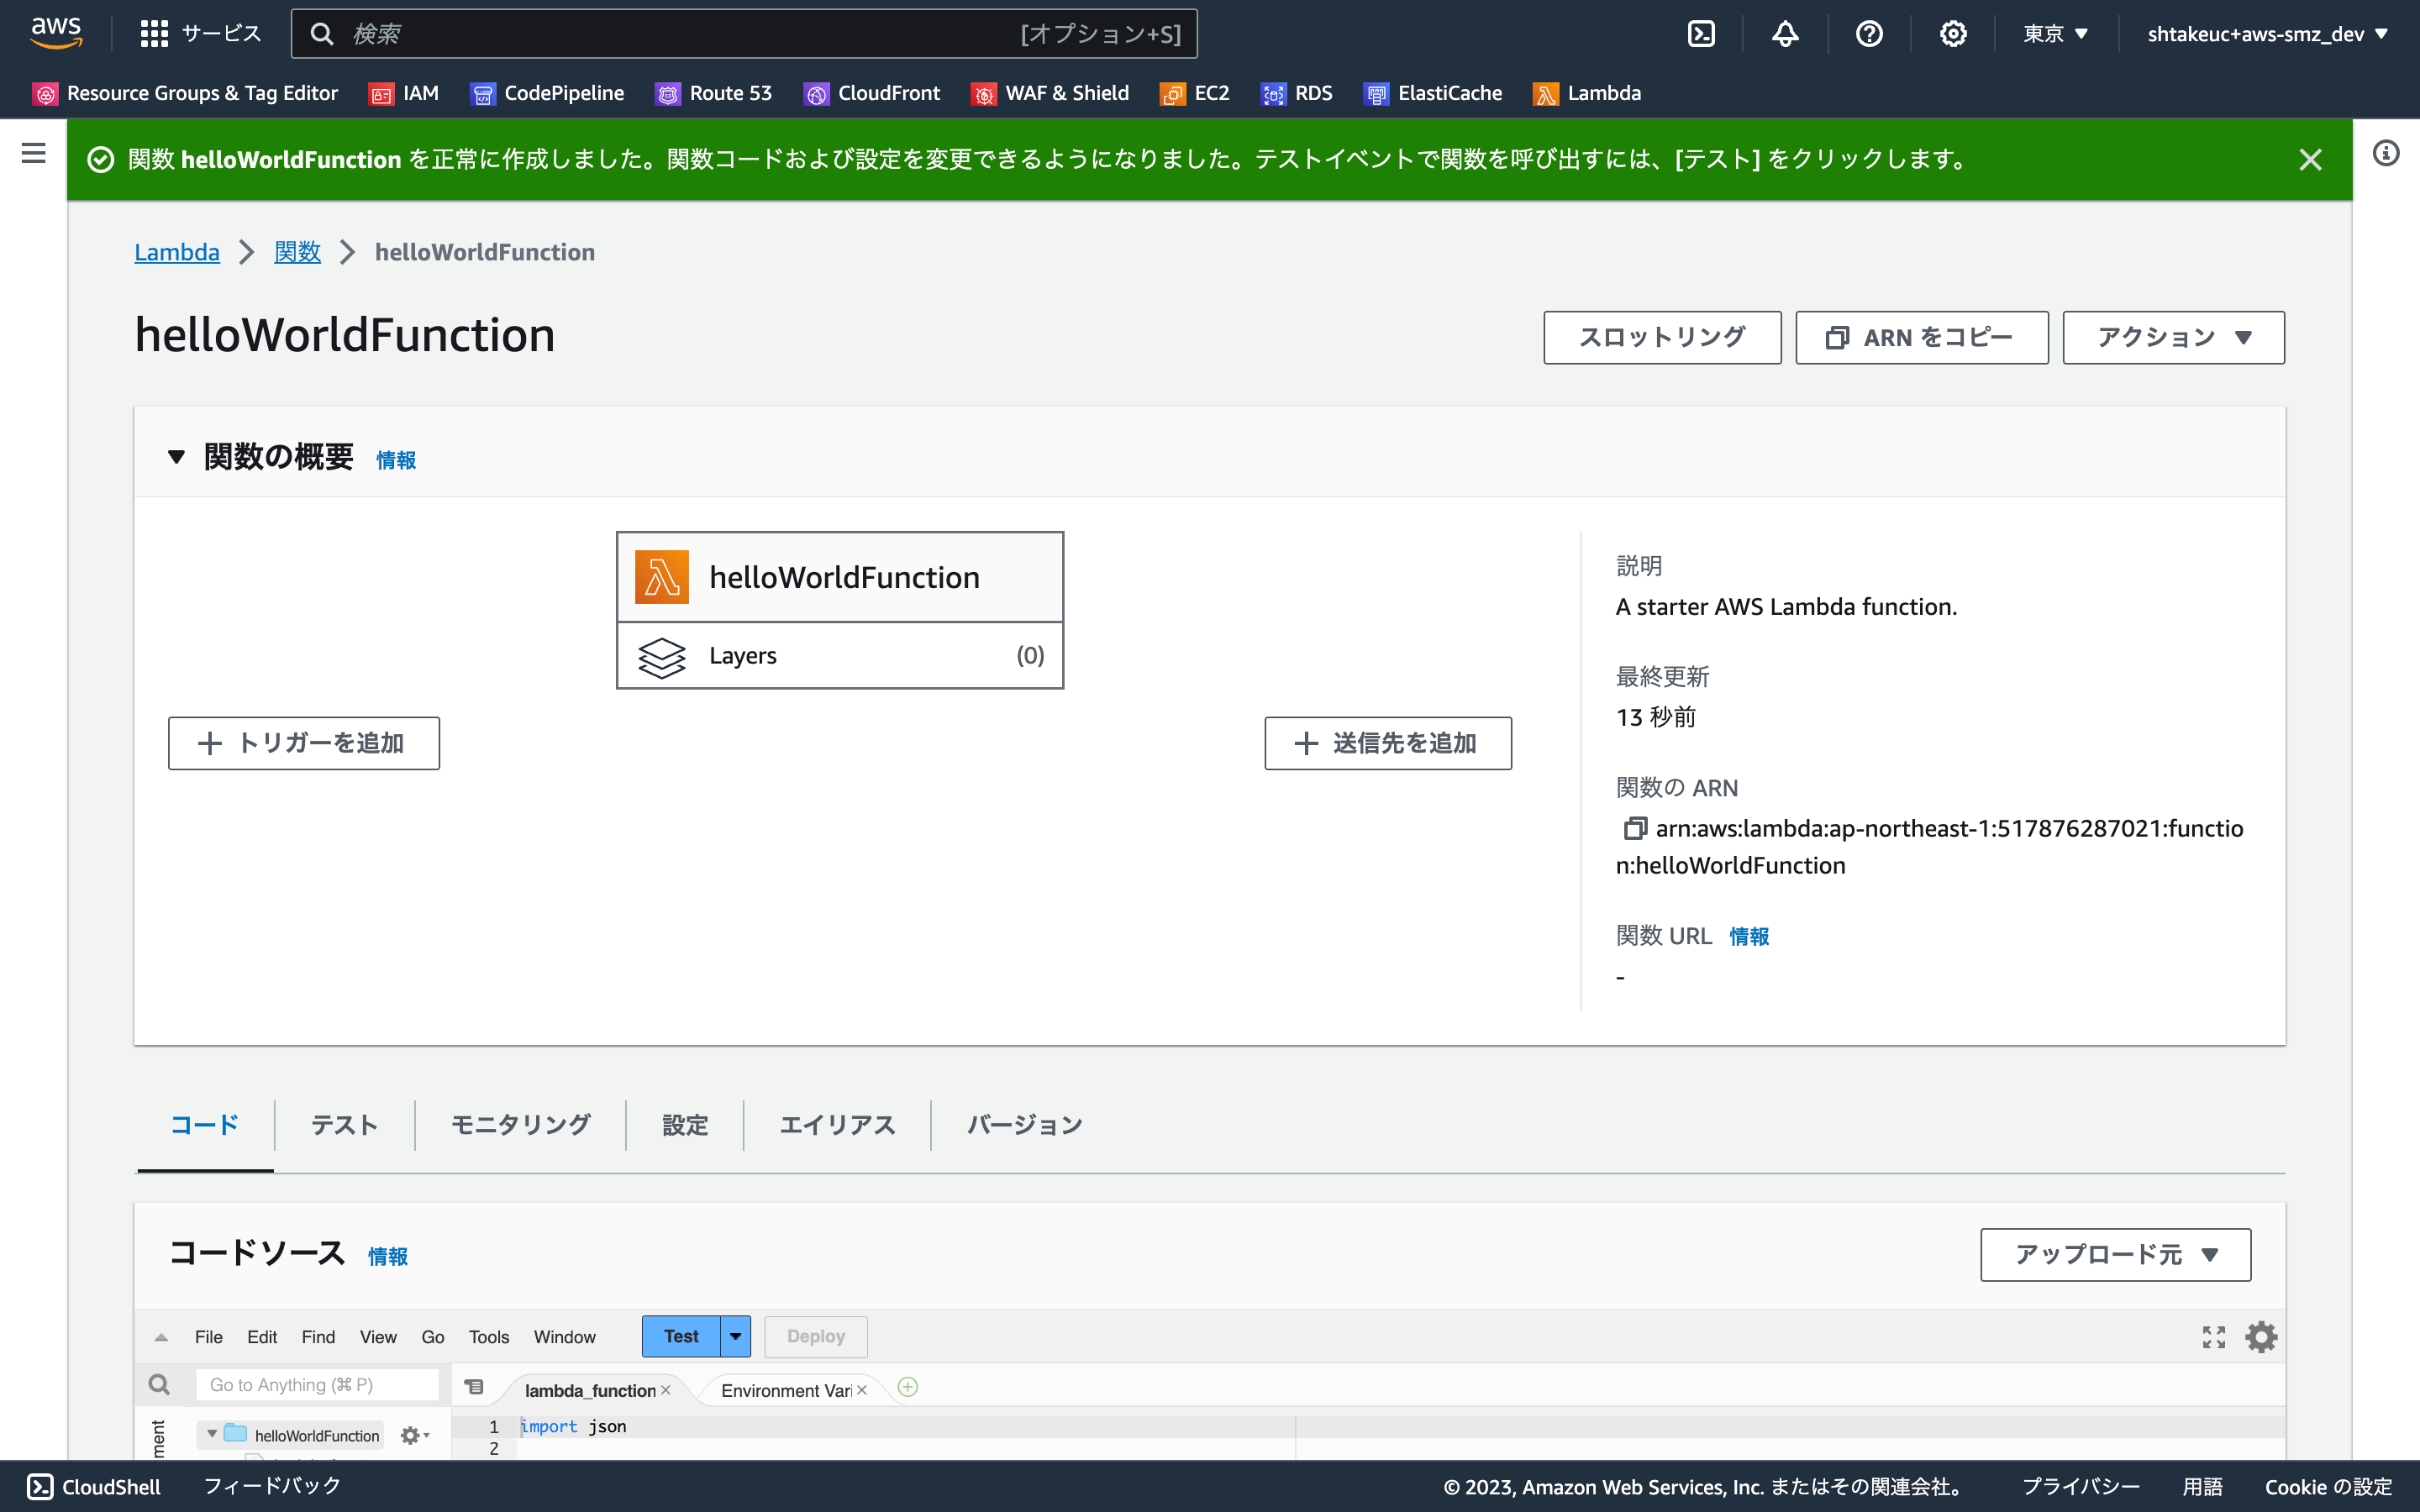Open the サービス grid menu

click(x=200, y=34)
